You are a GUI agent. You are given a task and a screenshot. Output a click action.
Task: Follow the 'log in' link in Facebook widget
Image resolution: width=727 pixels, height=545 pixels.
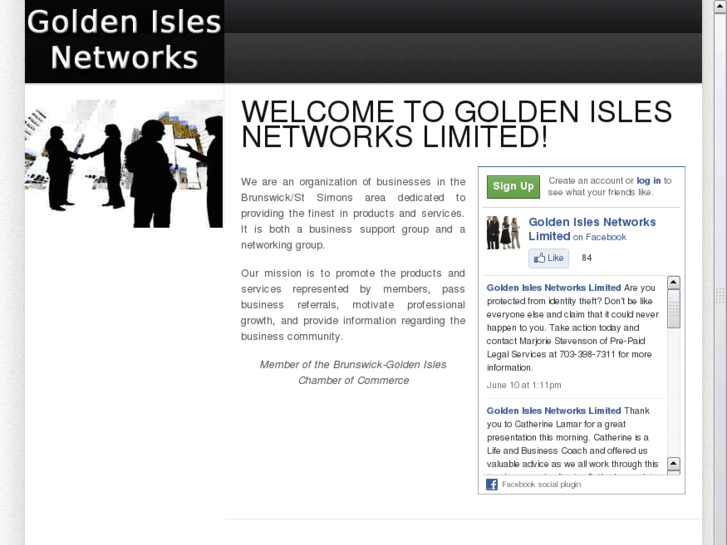tap(648, 181)
